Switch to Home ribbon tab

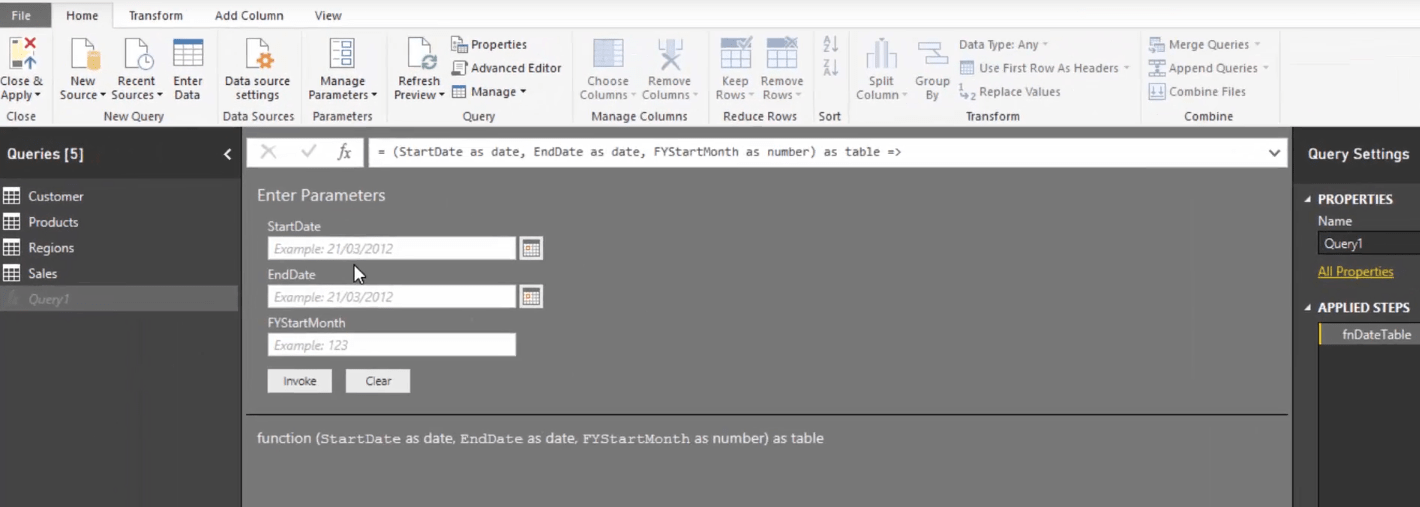pos(82,15)
